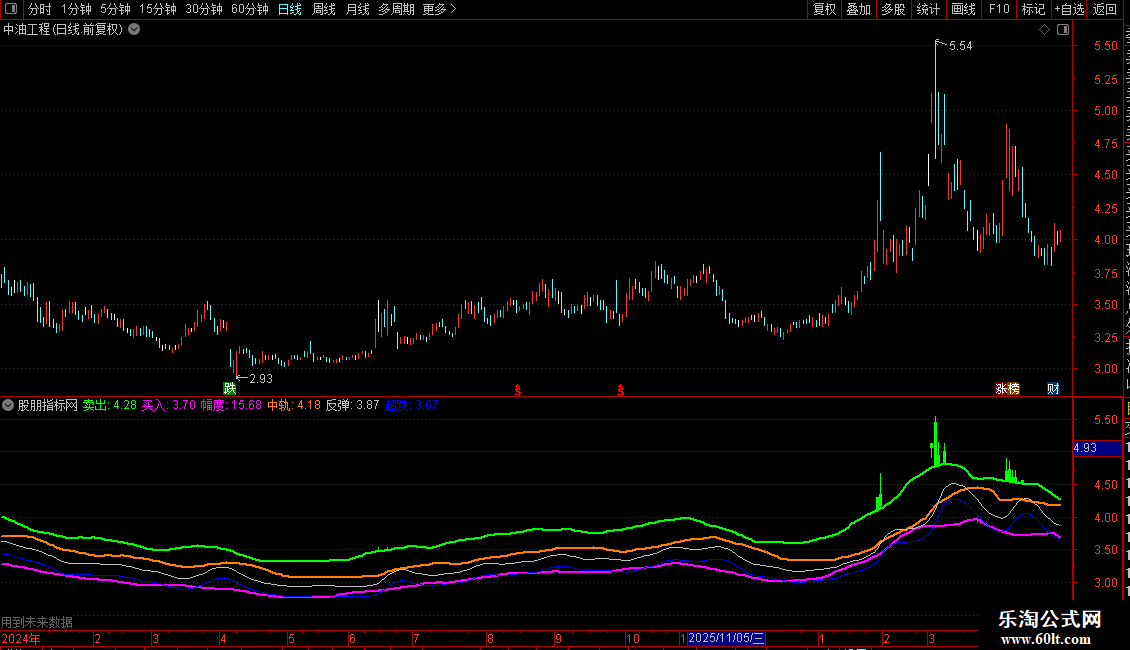Image resolution: width=1130 pixels, height=650 pixels.
Task: Expand the 更多 periods menu
Action: 440,9
